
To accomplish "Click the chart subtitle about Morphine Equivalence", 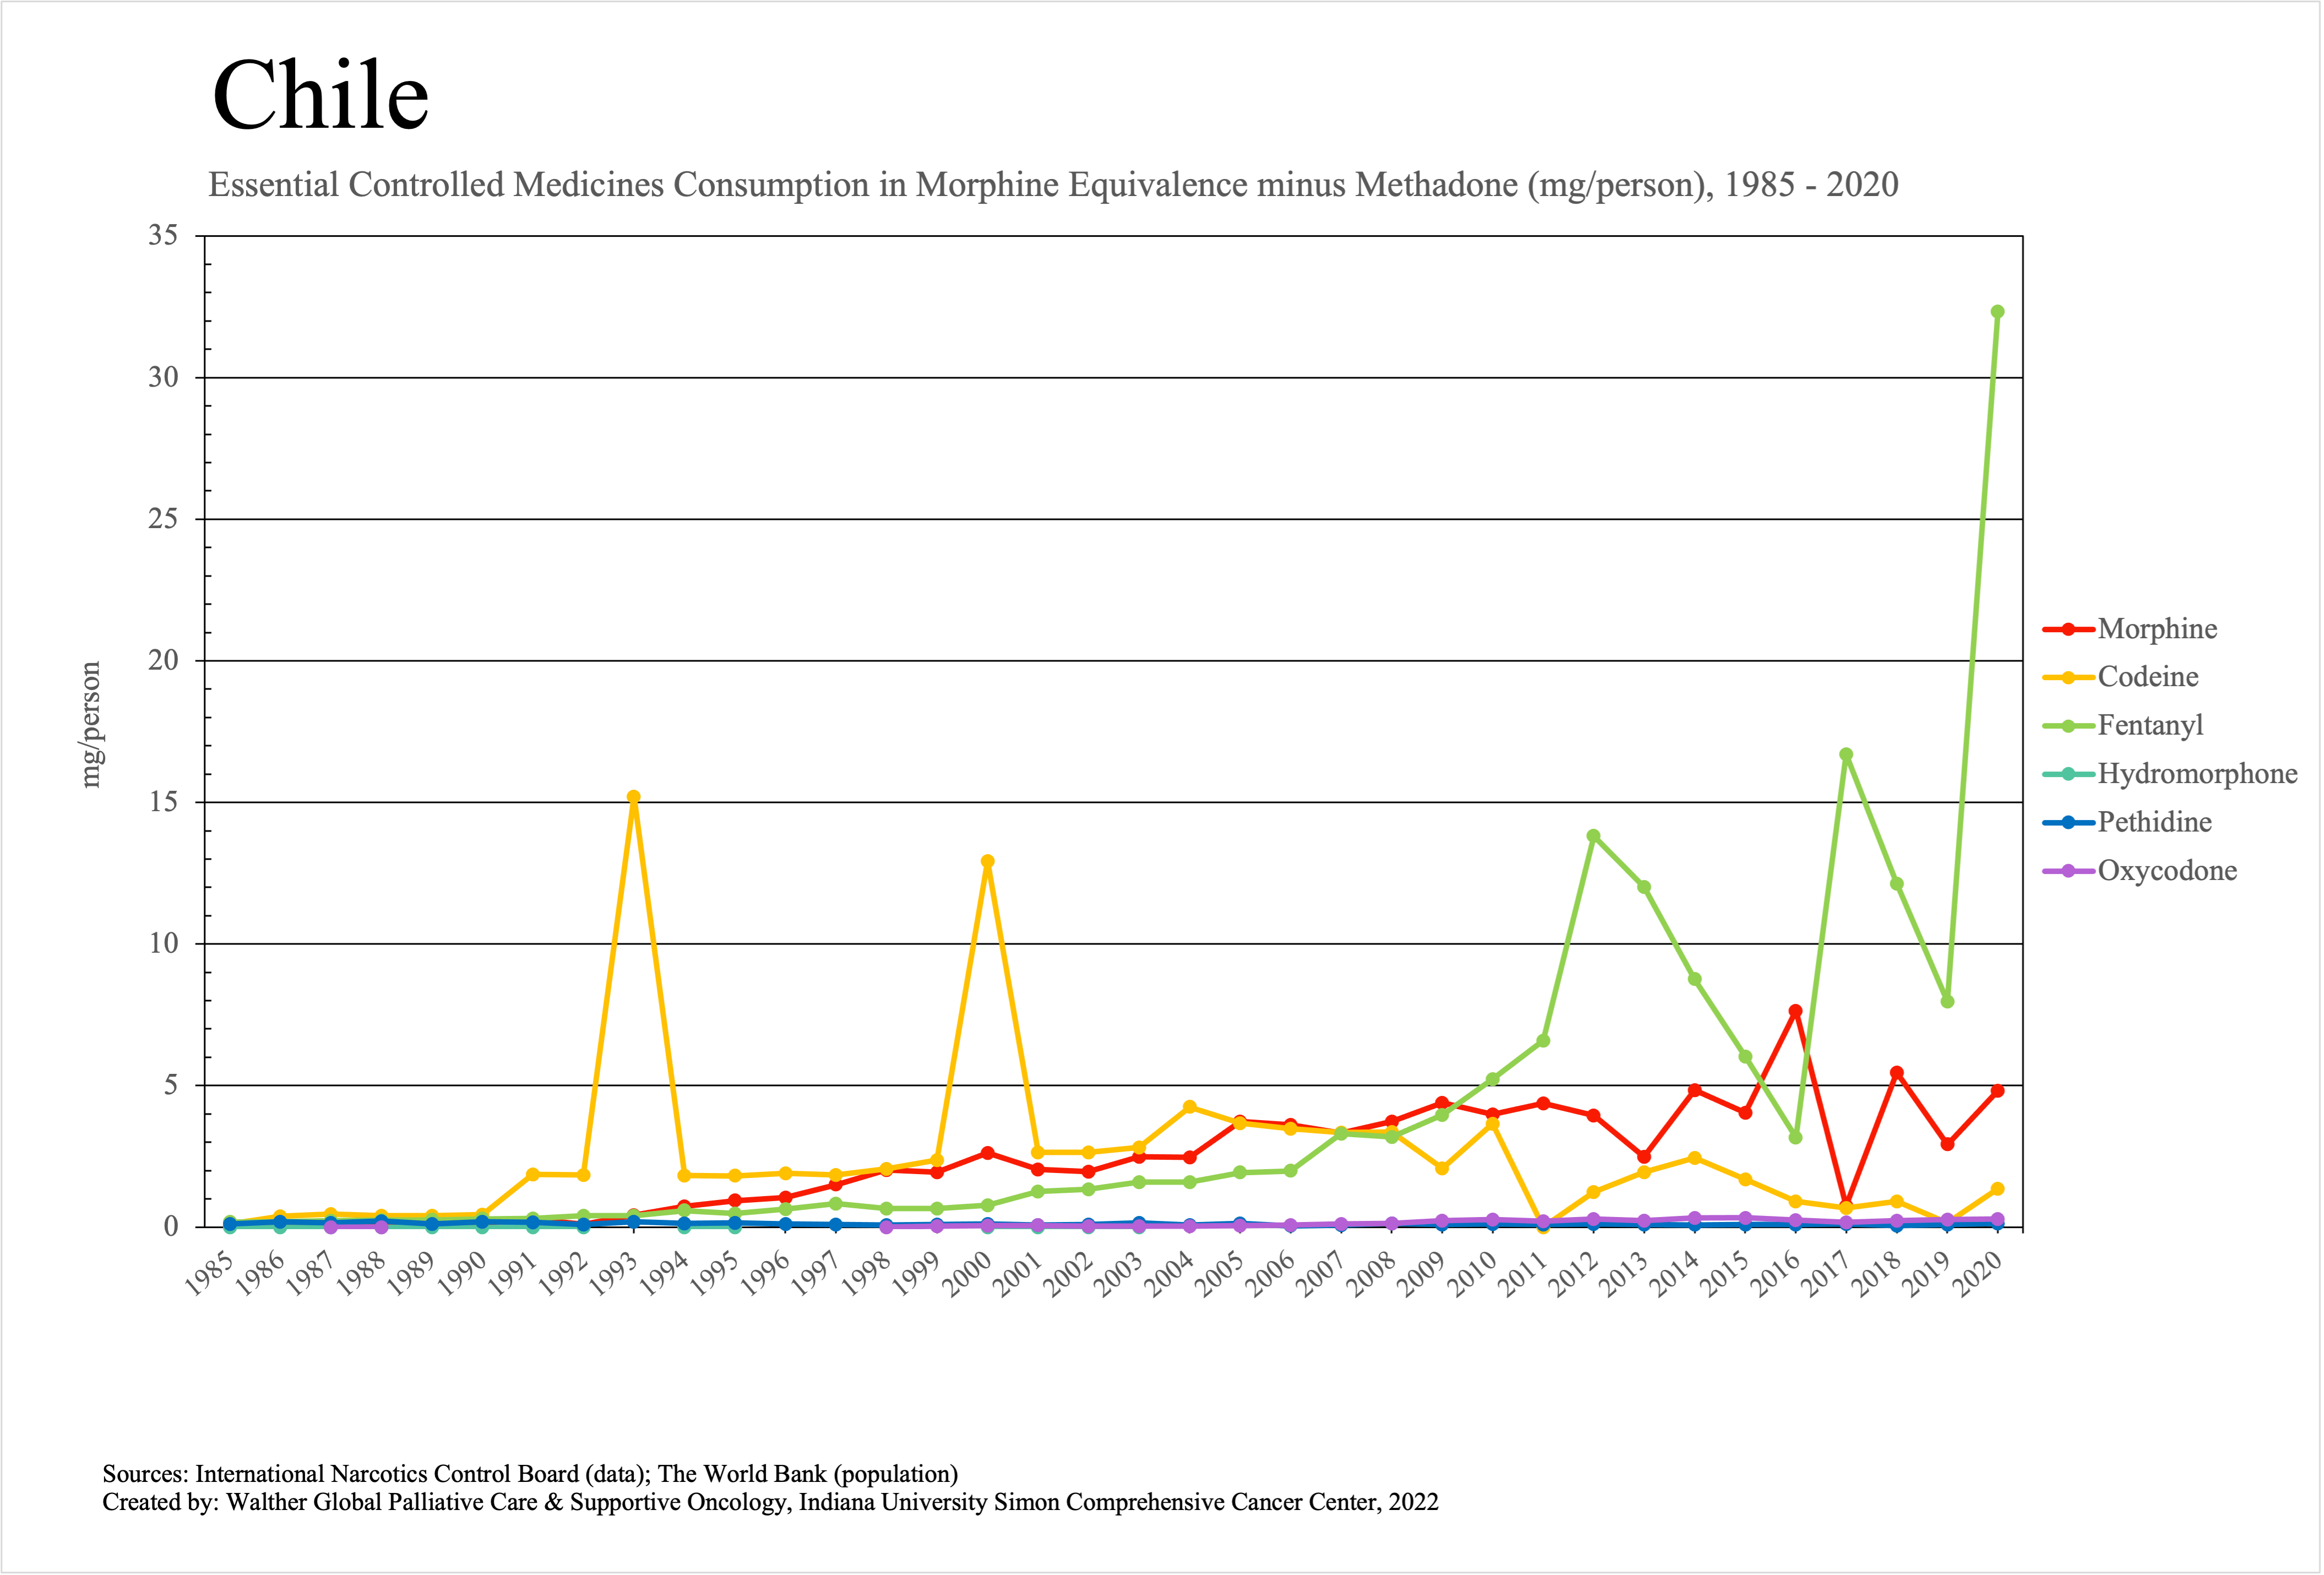I will (x=1052, y=185).
